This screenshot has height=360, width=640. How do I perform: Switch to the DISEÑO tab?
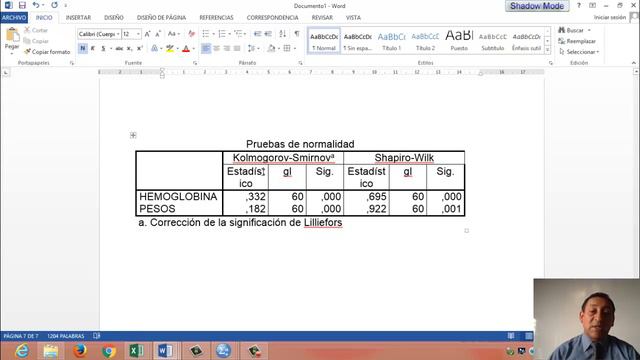point(114,18)
